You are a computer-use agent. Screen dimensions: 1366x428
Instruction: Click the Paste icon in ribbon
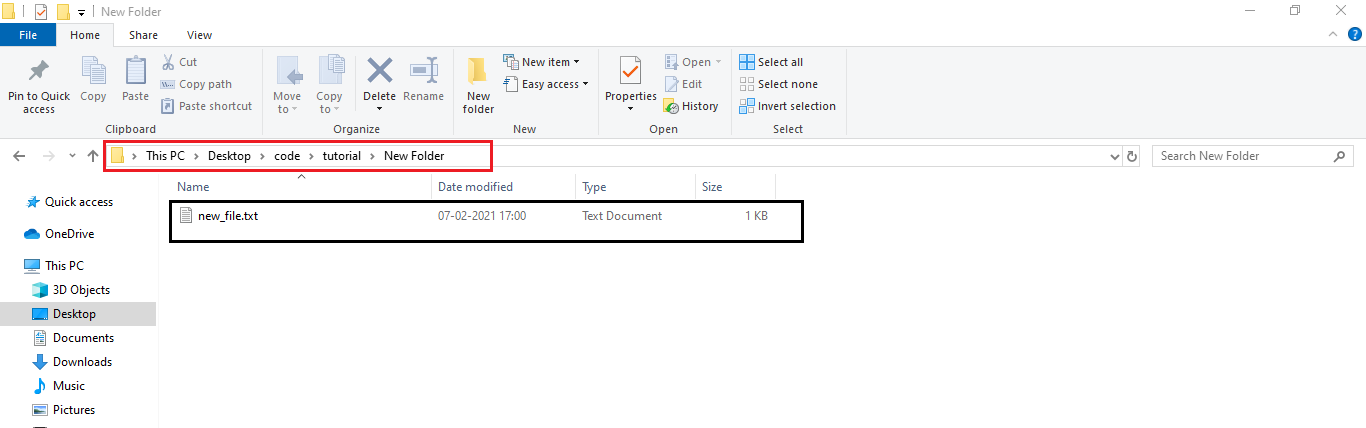click(x=135, y=72)
